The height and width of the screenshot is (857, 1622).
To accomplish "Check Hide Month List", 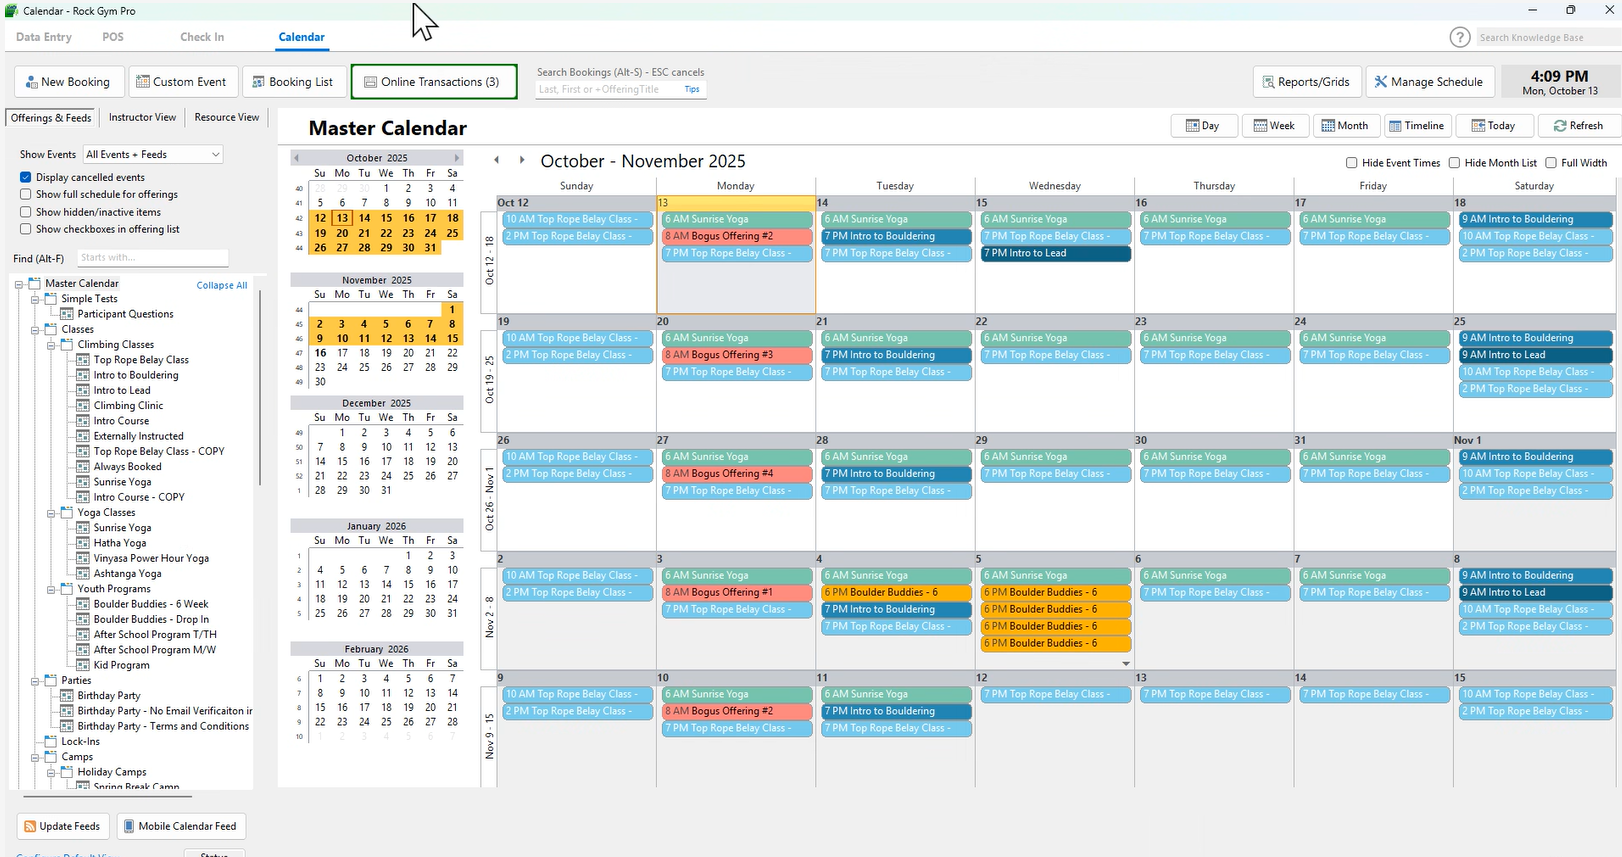I will click(1455, 163).
